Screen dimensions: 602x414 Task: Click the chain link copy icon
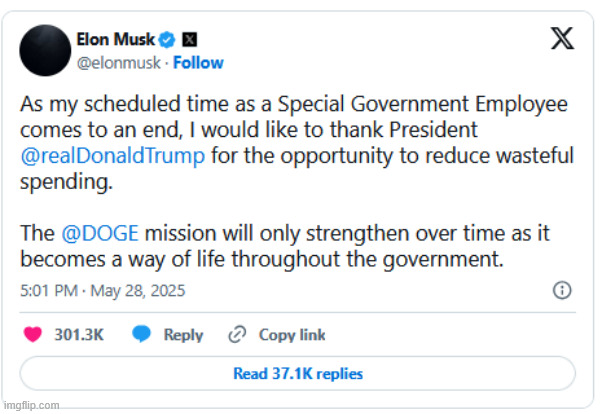tap(237, 334)
